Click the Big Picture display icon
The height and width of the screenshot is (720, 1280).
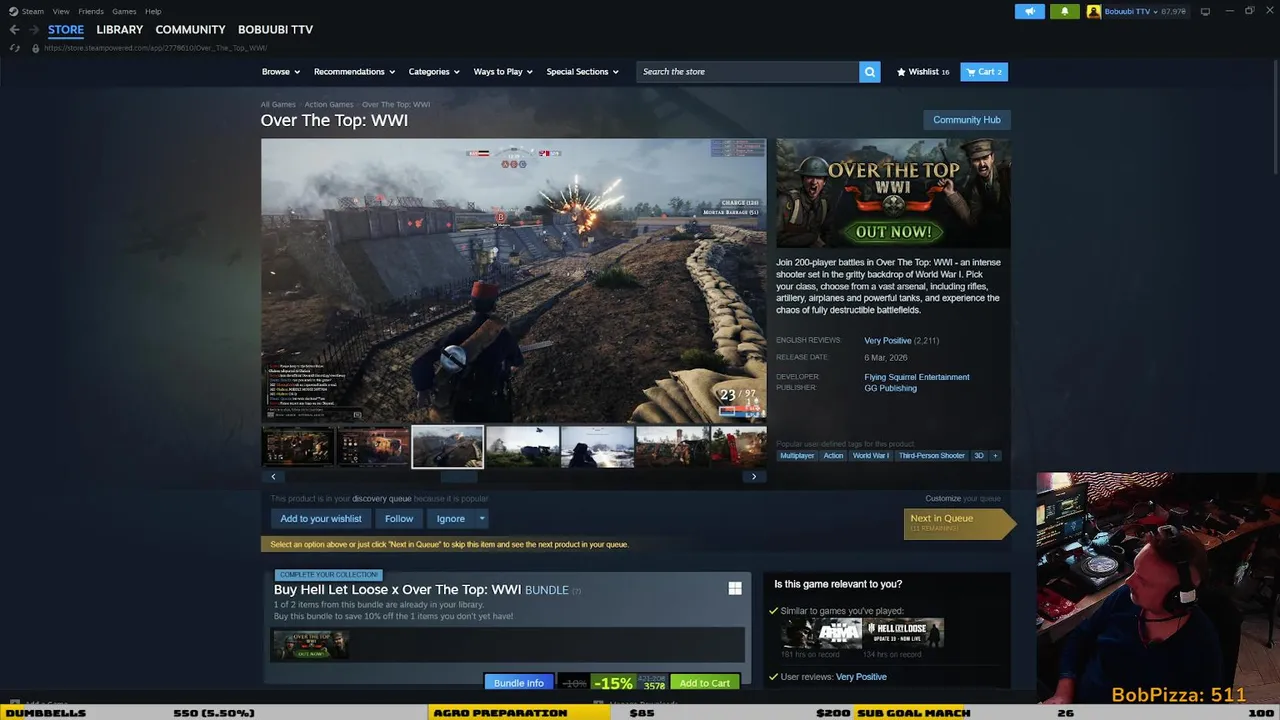tap(1205, 11)
